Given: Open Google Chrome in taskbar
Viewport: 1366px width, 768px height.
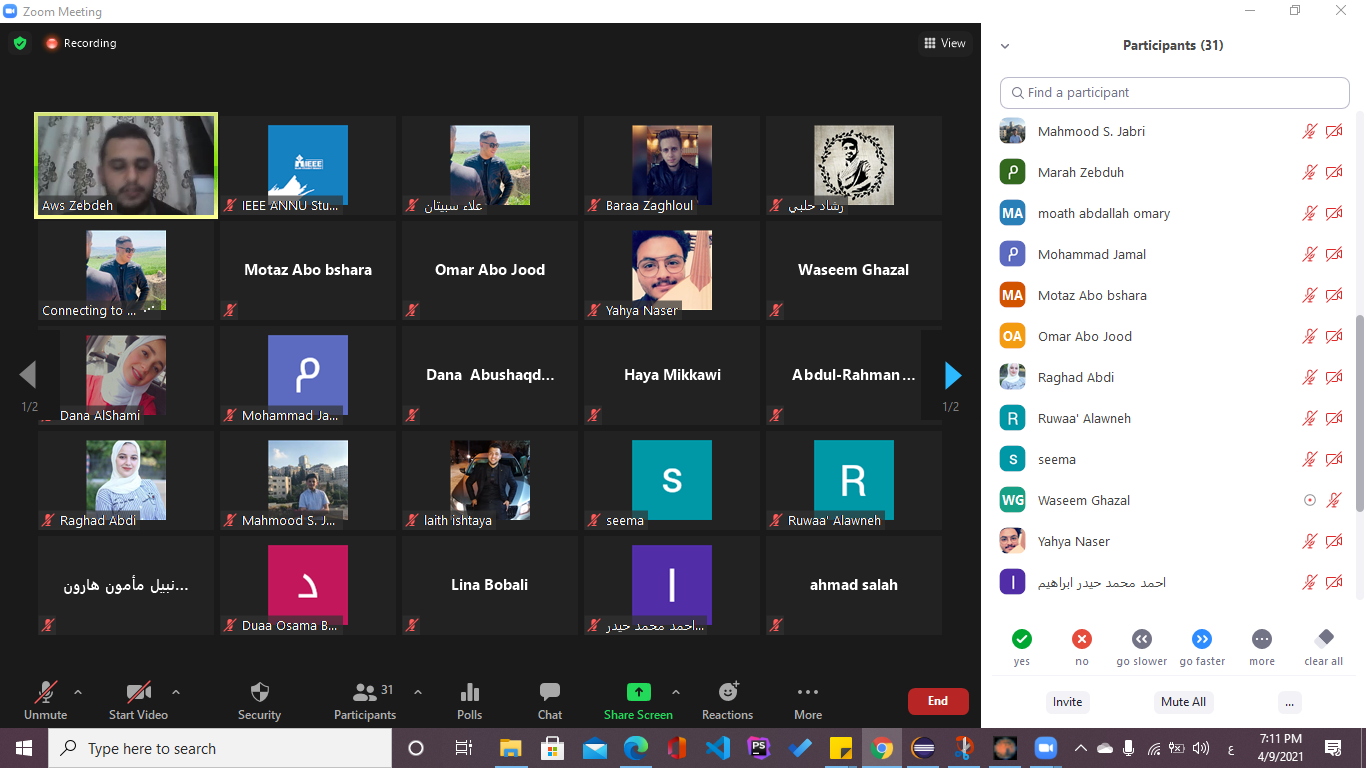Looking at the screenshot, I should [x=881, y=748].
